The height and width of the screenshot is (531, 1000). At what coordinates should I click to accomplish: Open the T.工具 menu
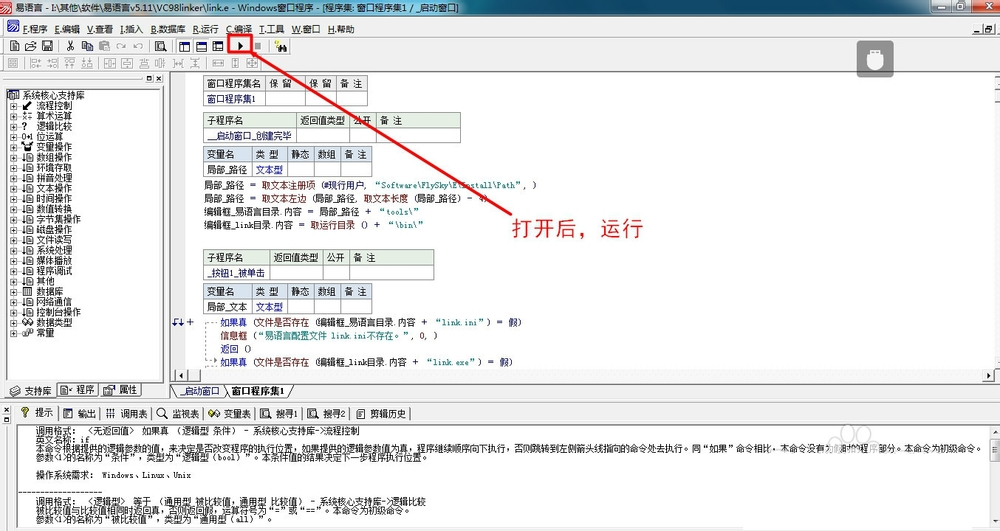[272, 29]
